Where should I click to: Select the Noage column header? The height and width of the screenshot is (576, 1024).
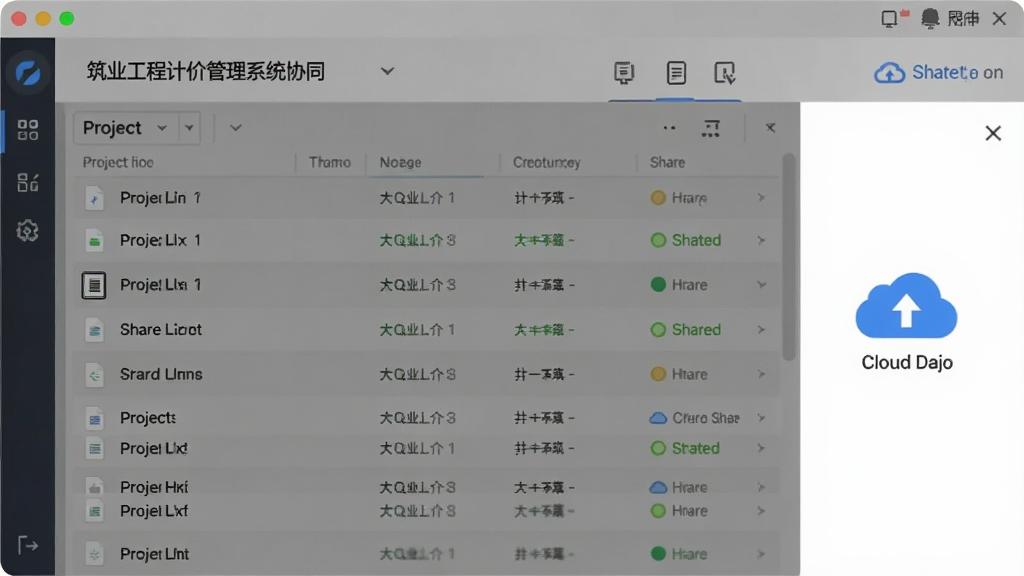pos(400,163)
